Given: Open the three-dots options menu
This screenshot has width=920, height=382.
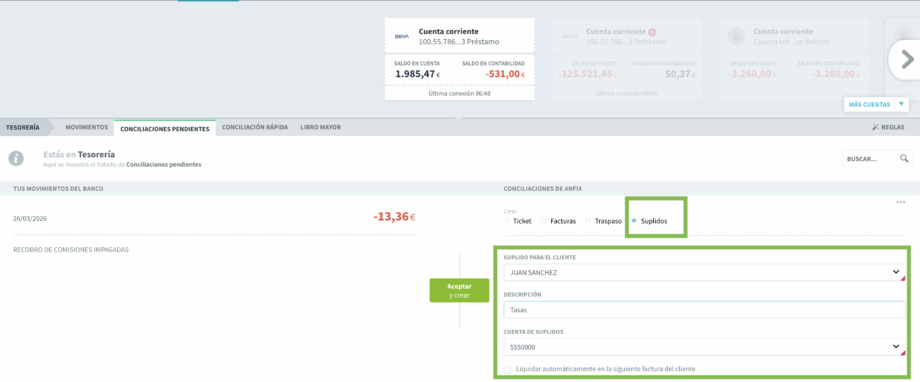Looking at the screenshot, I should 901,202.
